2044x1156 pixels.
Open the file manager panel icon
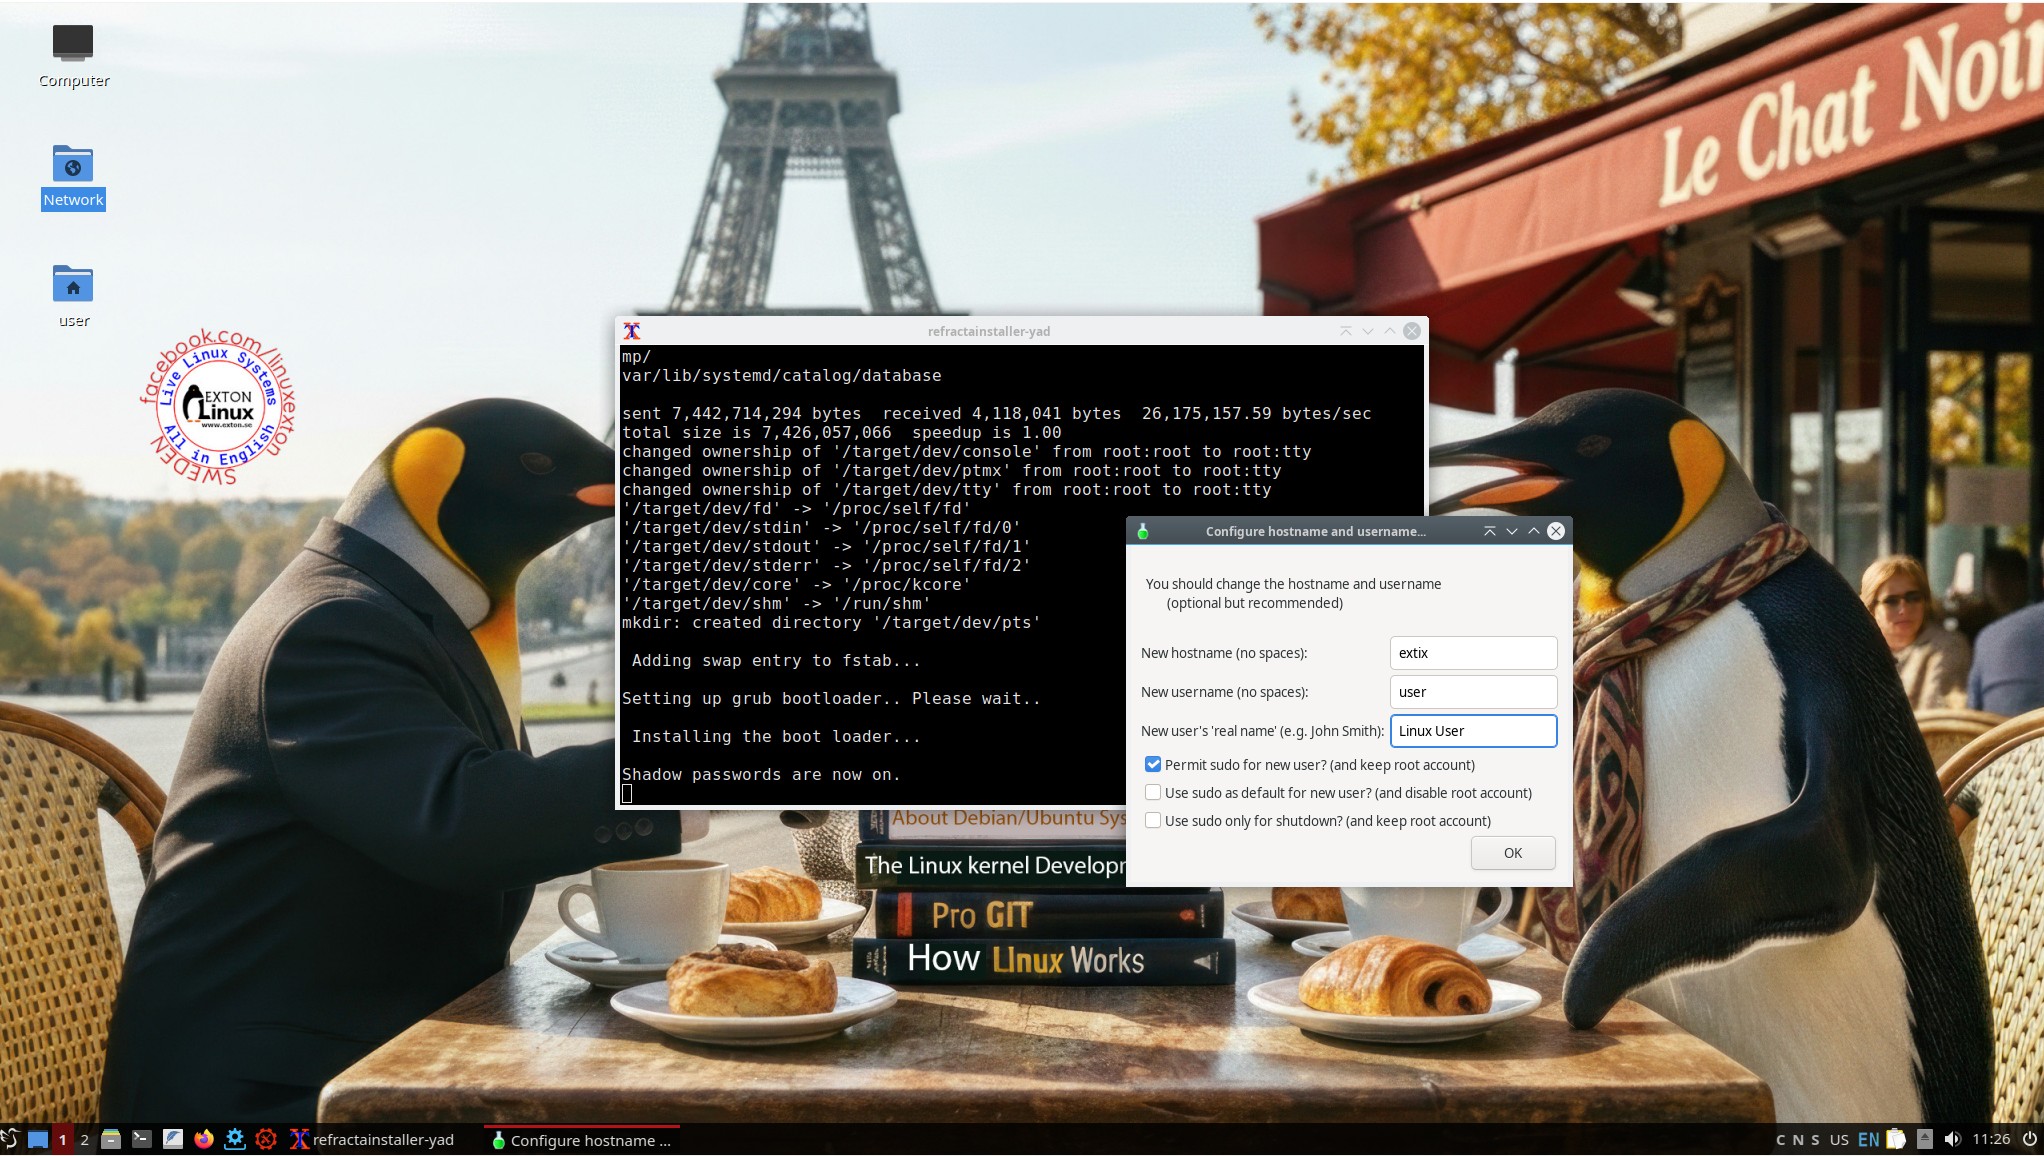(111, 1139)
